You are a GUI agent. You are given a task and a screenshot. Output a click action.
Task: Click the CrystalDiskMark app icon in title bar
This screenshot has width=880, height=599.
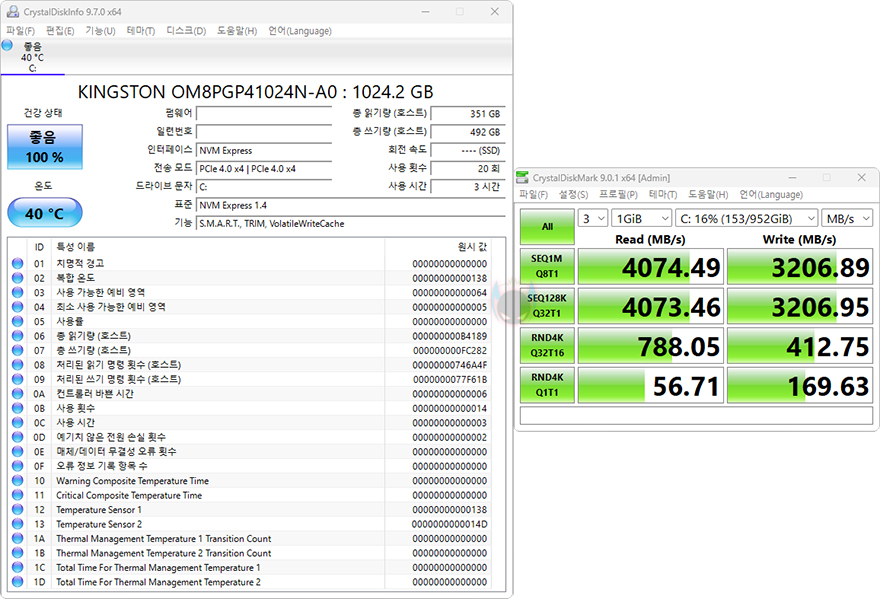(522, 177)
